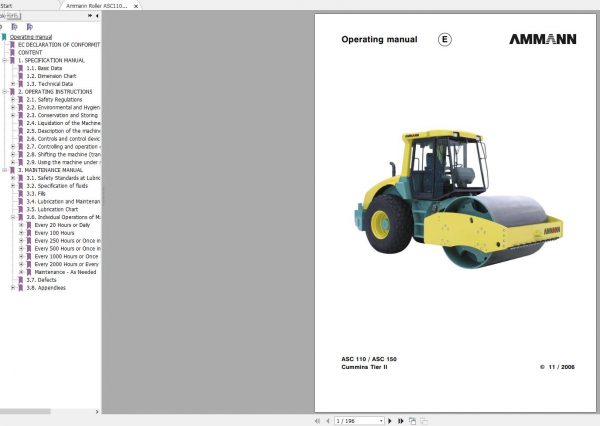
Task: Click the bookmarks panel scroll right arrow
Action: point(97,411)
